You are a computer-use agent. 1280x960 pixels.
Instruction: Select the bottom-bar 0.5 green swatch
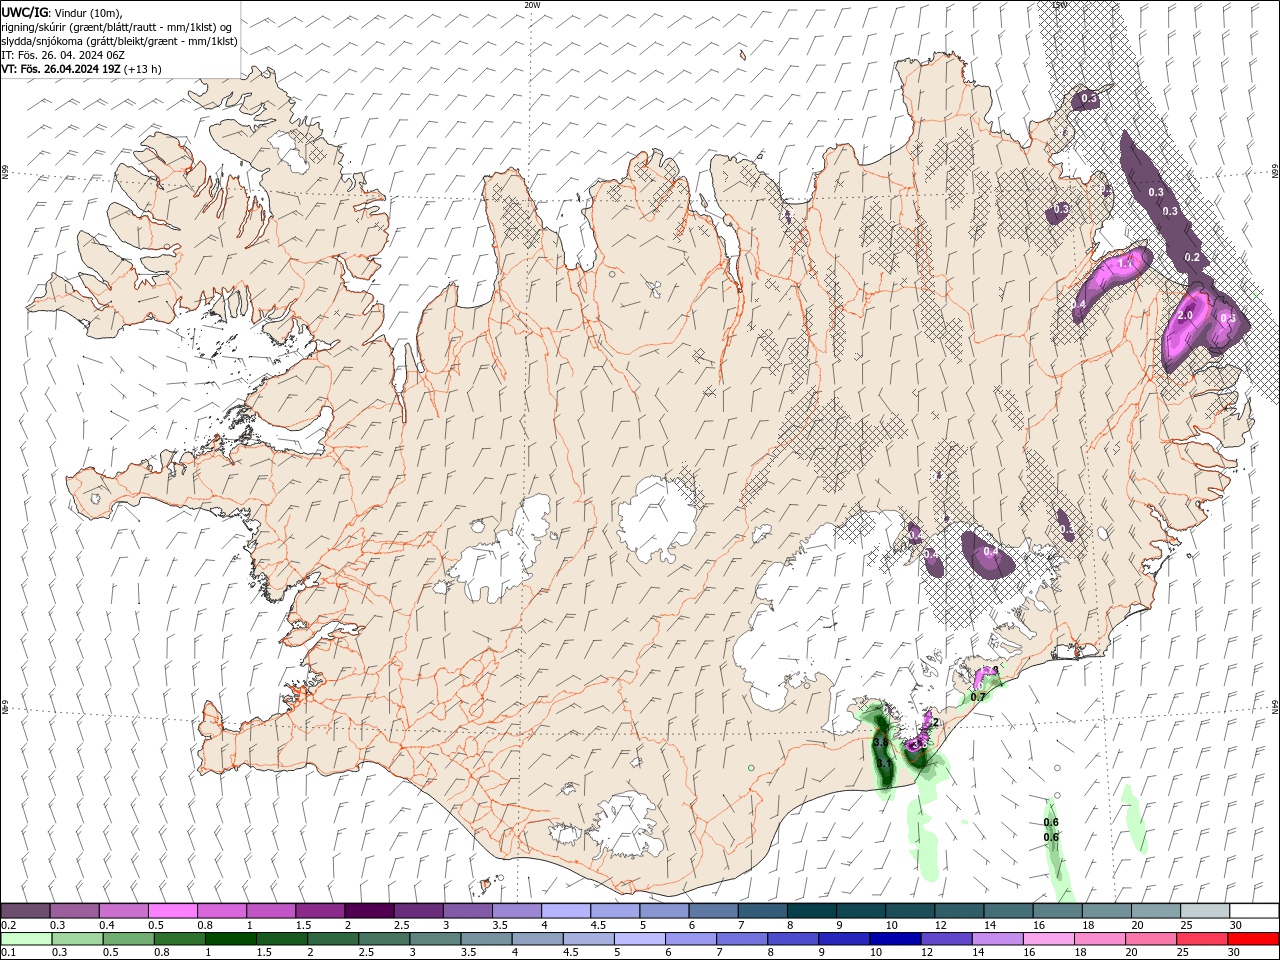[x=129, y=939]
